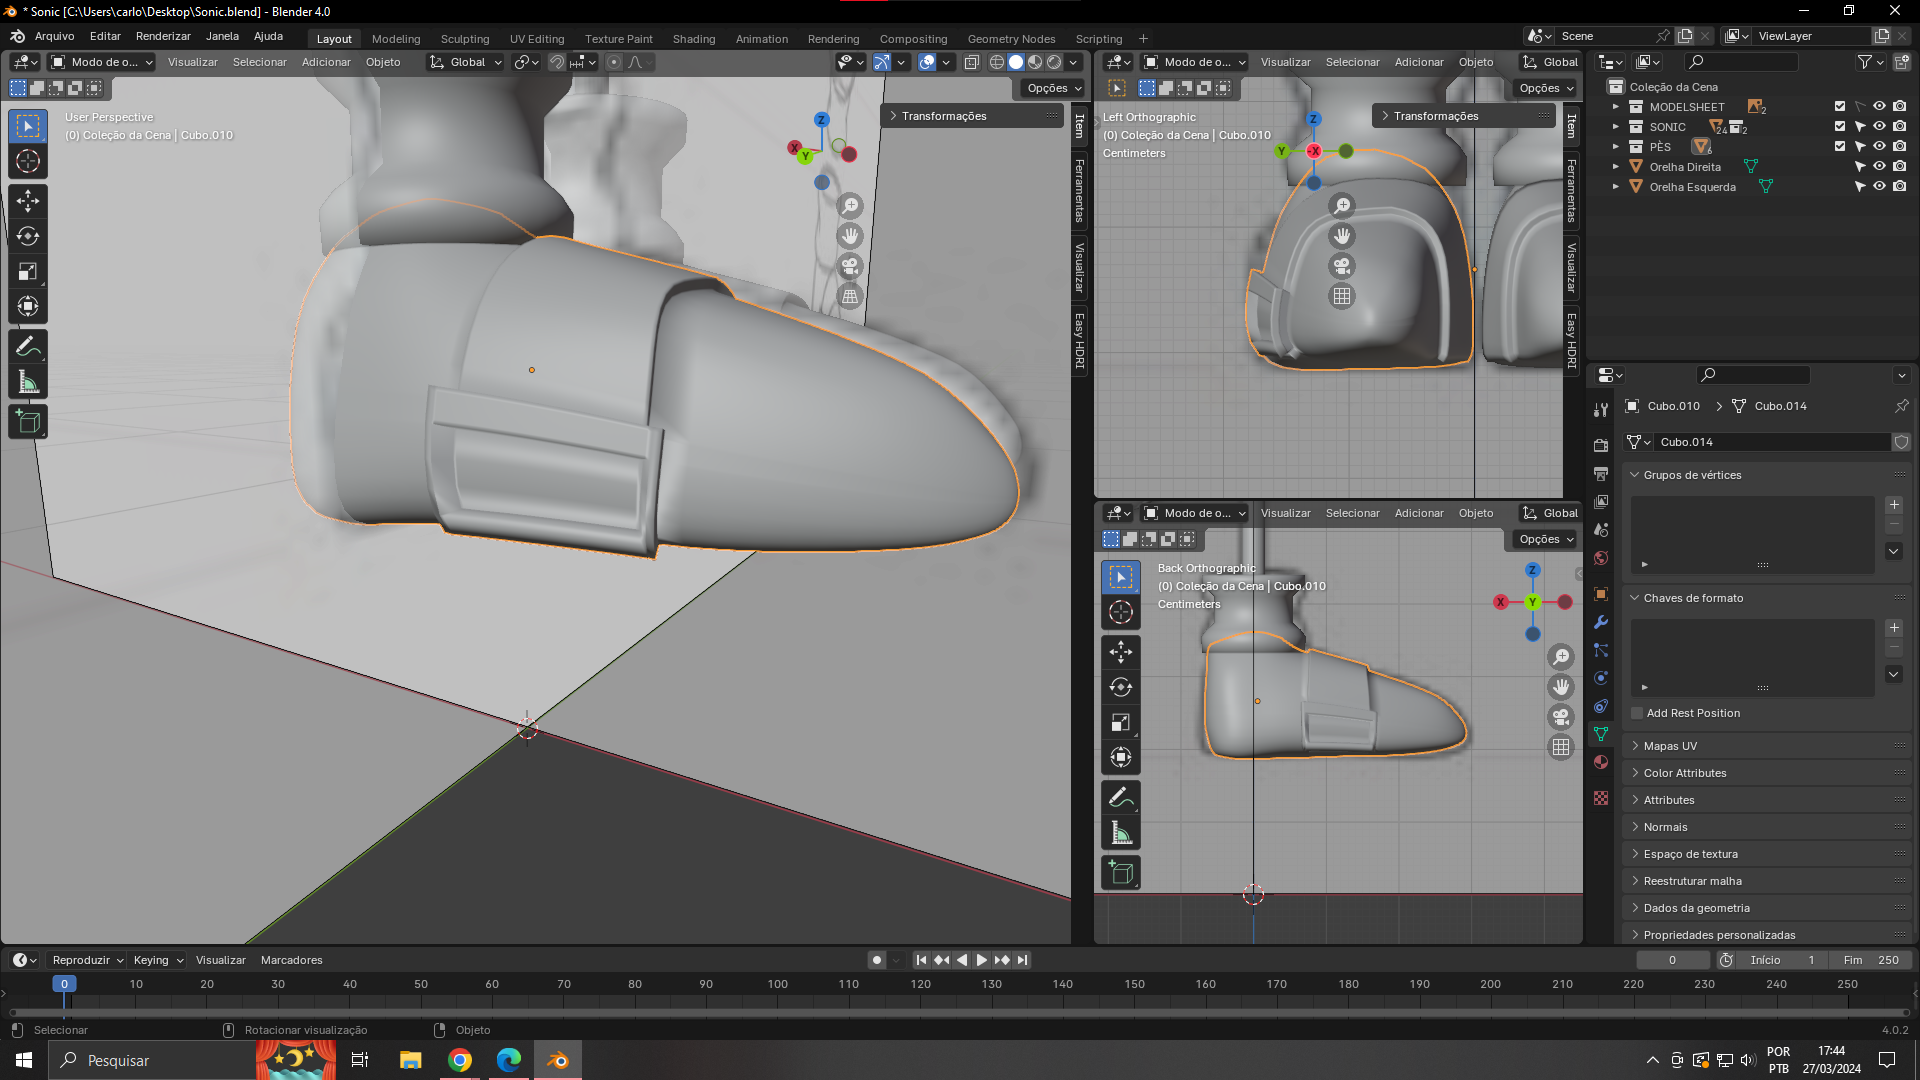Select the Scale tool in main viewport
Viewport: 1920px width, 1080px height.
point(28,271)
